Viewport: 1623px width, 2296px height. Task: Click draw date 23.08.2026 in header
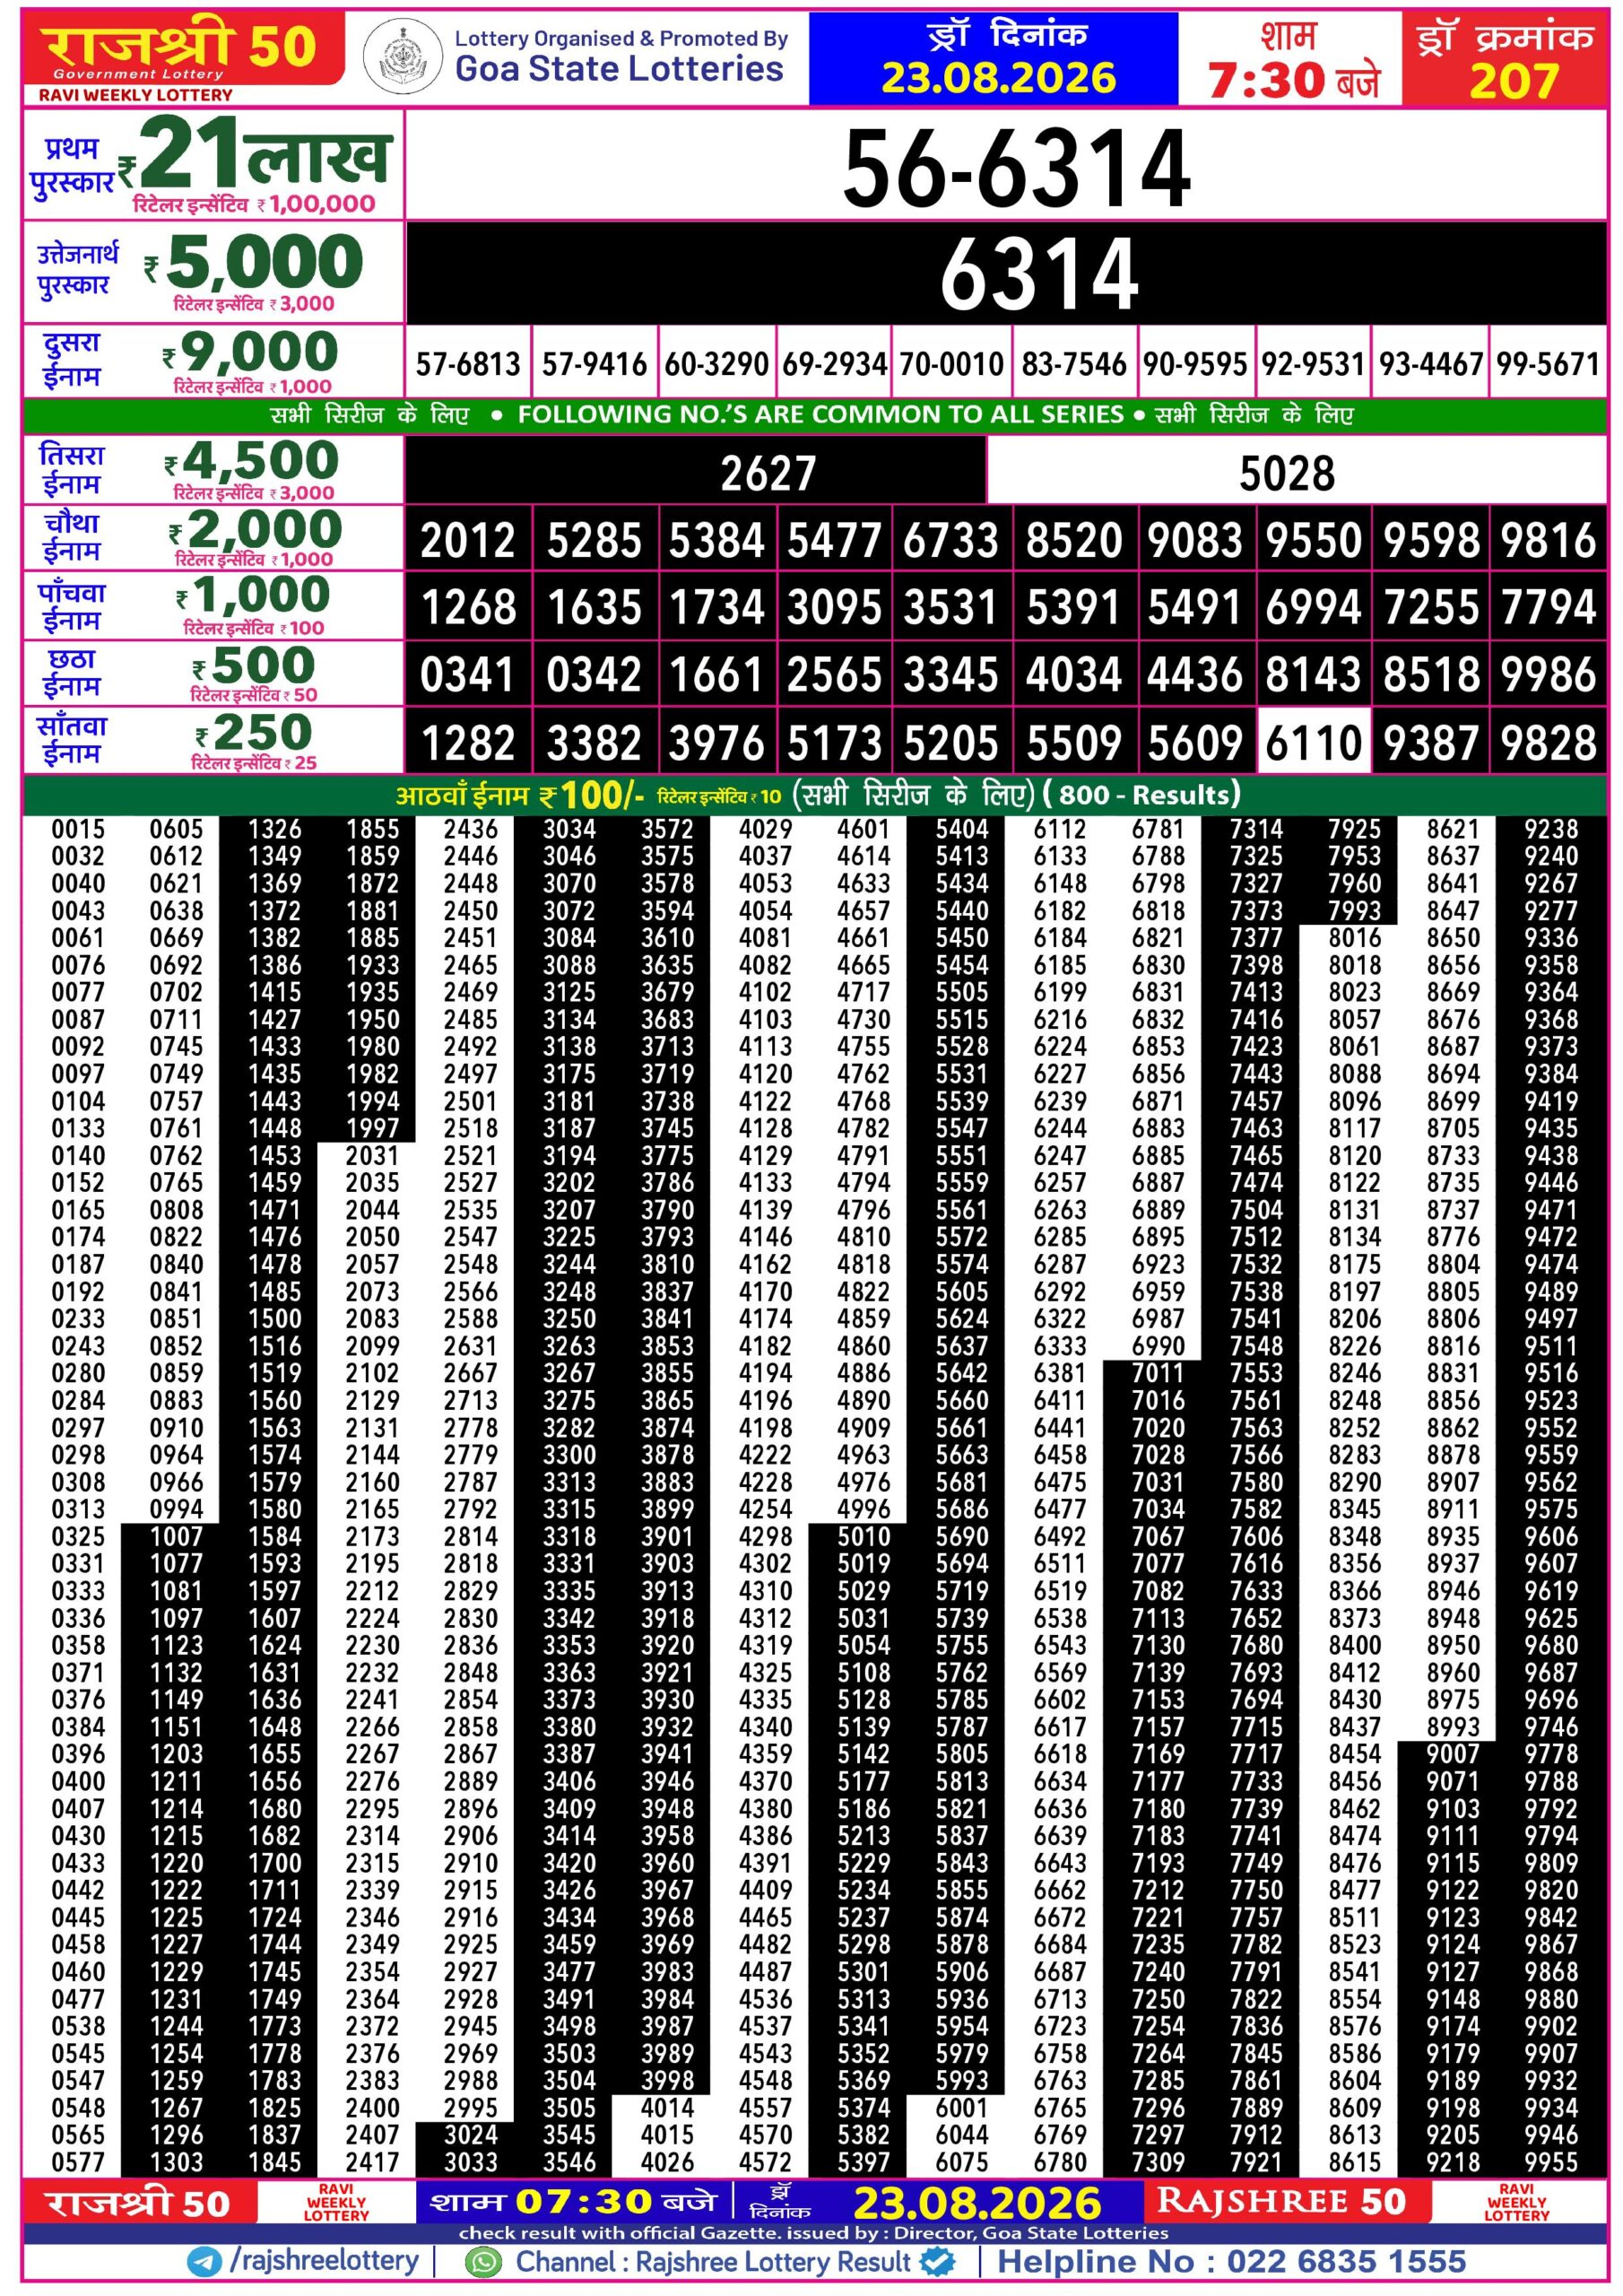(x=998, y=78)
